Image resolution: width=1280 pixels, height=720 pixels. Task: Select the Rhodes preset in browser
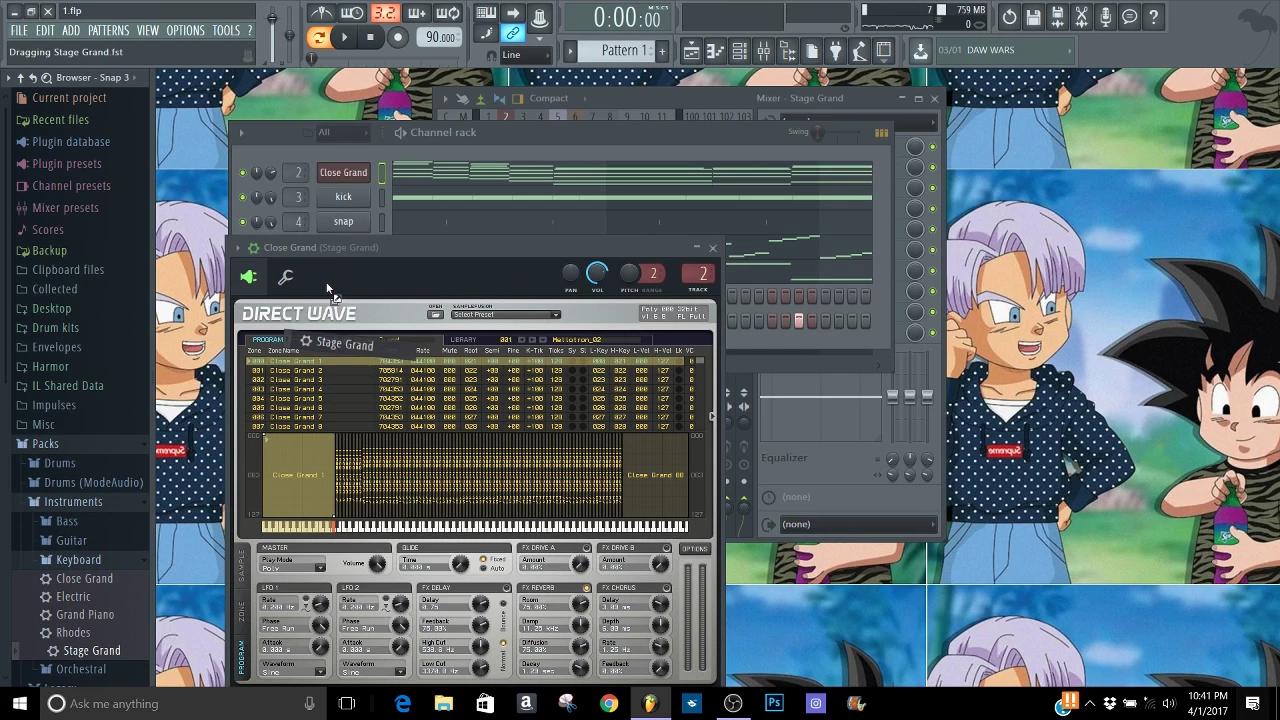click(x=73, y=633)
